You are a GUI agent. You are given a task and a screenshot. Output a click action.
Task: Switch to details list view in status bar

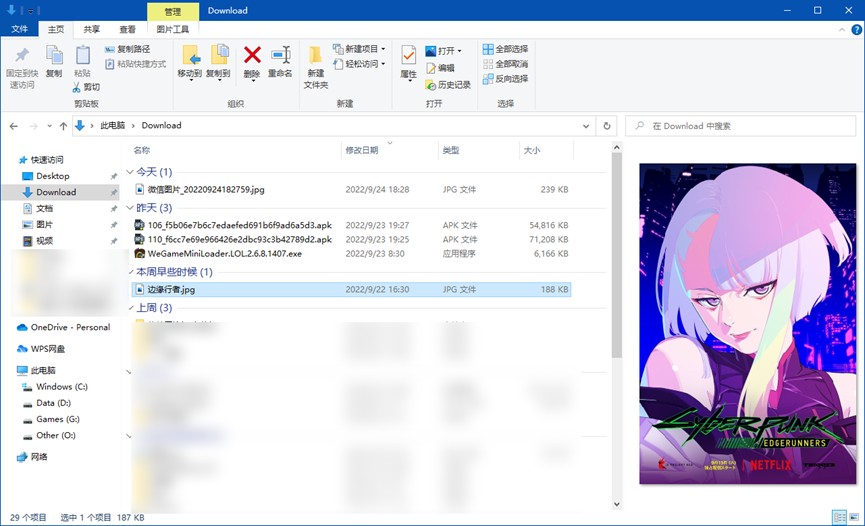[x=838, y=517]
